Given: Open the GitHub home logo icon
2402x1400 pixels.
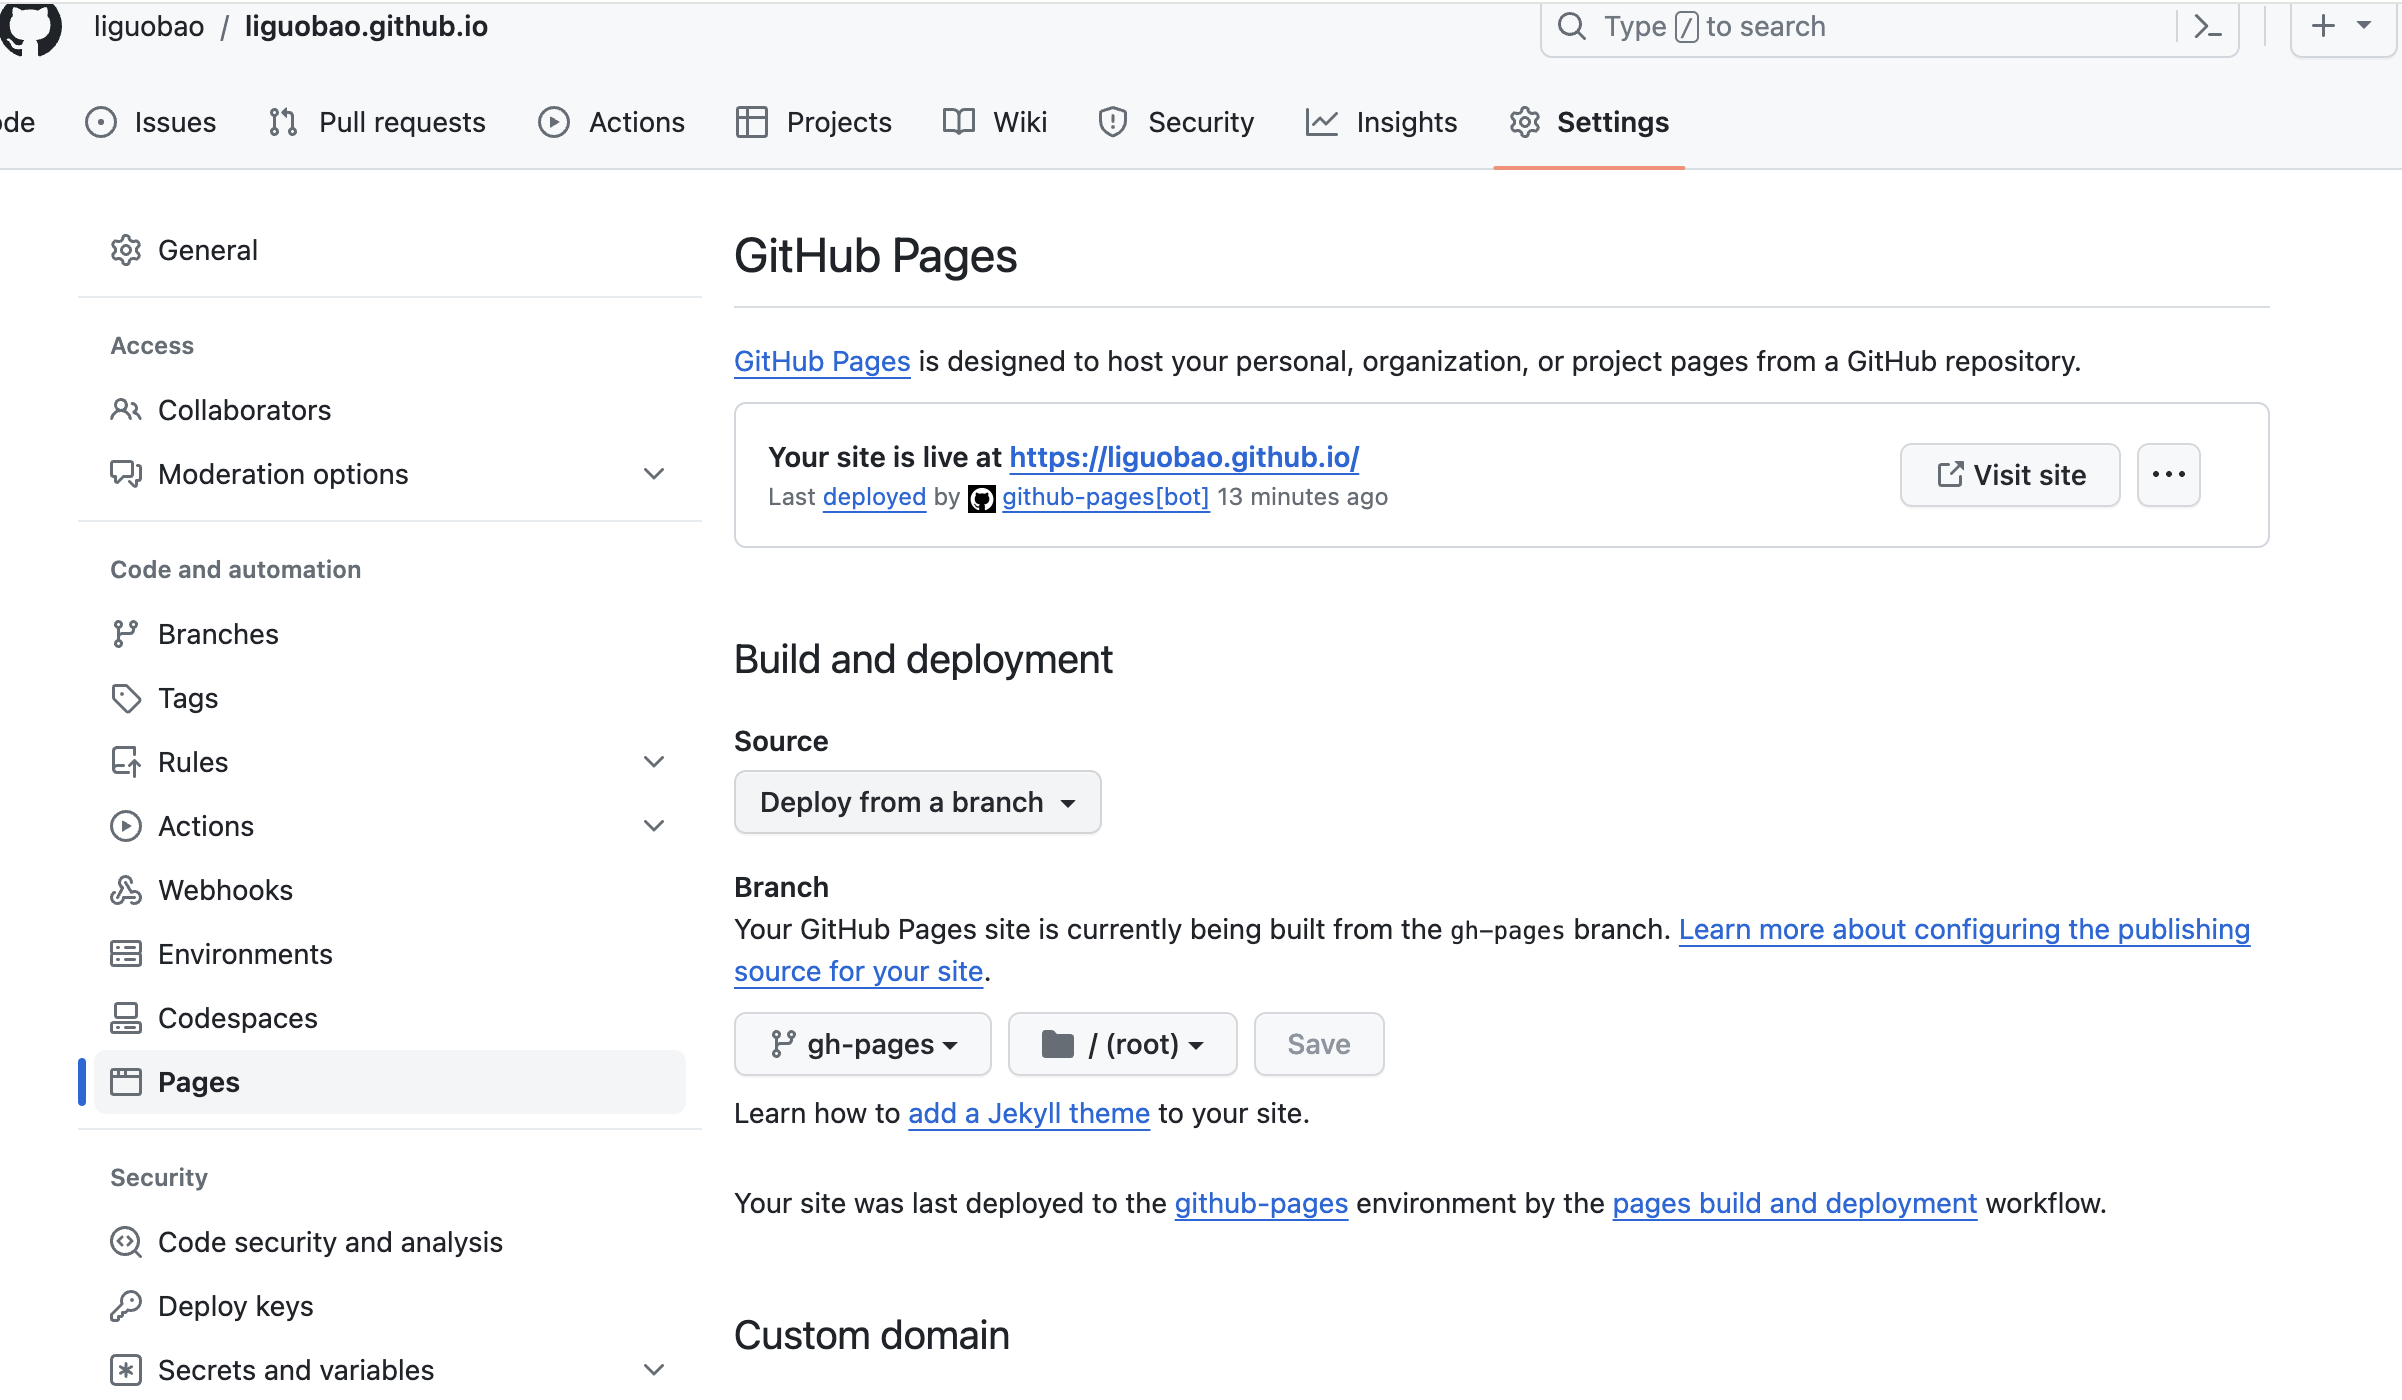Looking at the screenshot, I should click(30, 27).
